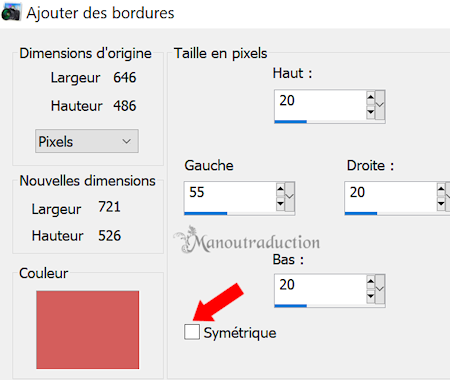Screen dimensions: 450x380
Task: Click in the Bas value field
Action: point(320,289)
